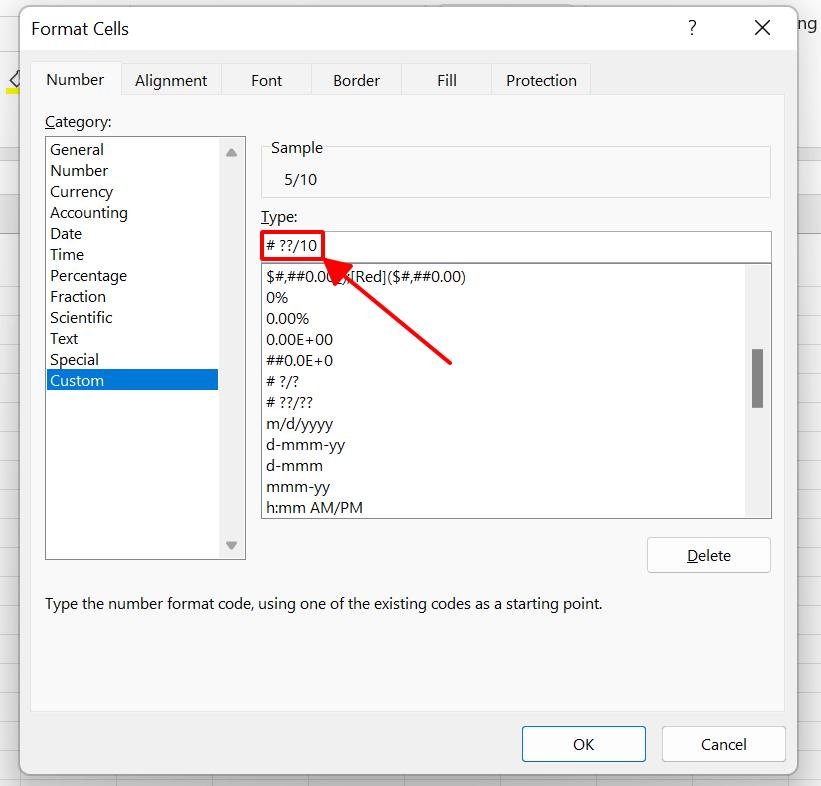Select the Text category
This screenshot has height=786, width=821.
pos(132,338)
